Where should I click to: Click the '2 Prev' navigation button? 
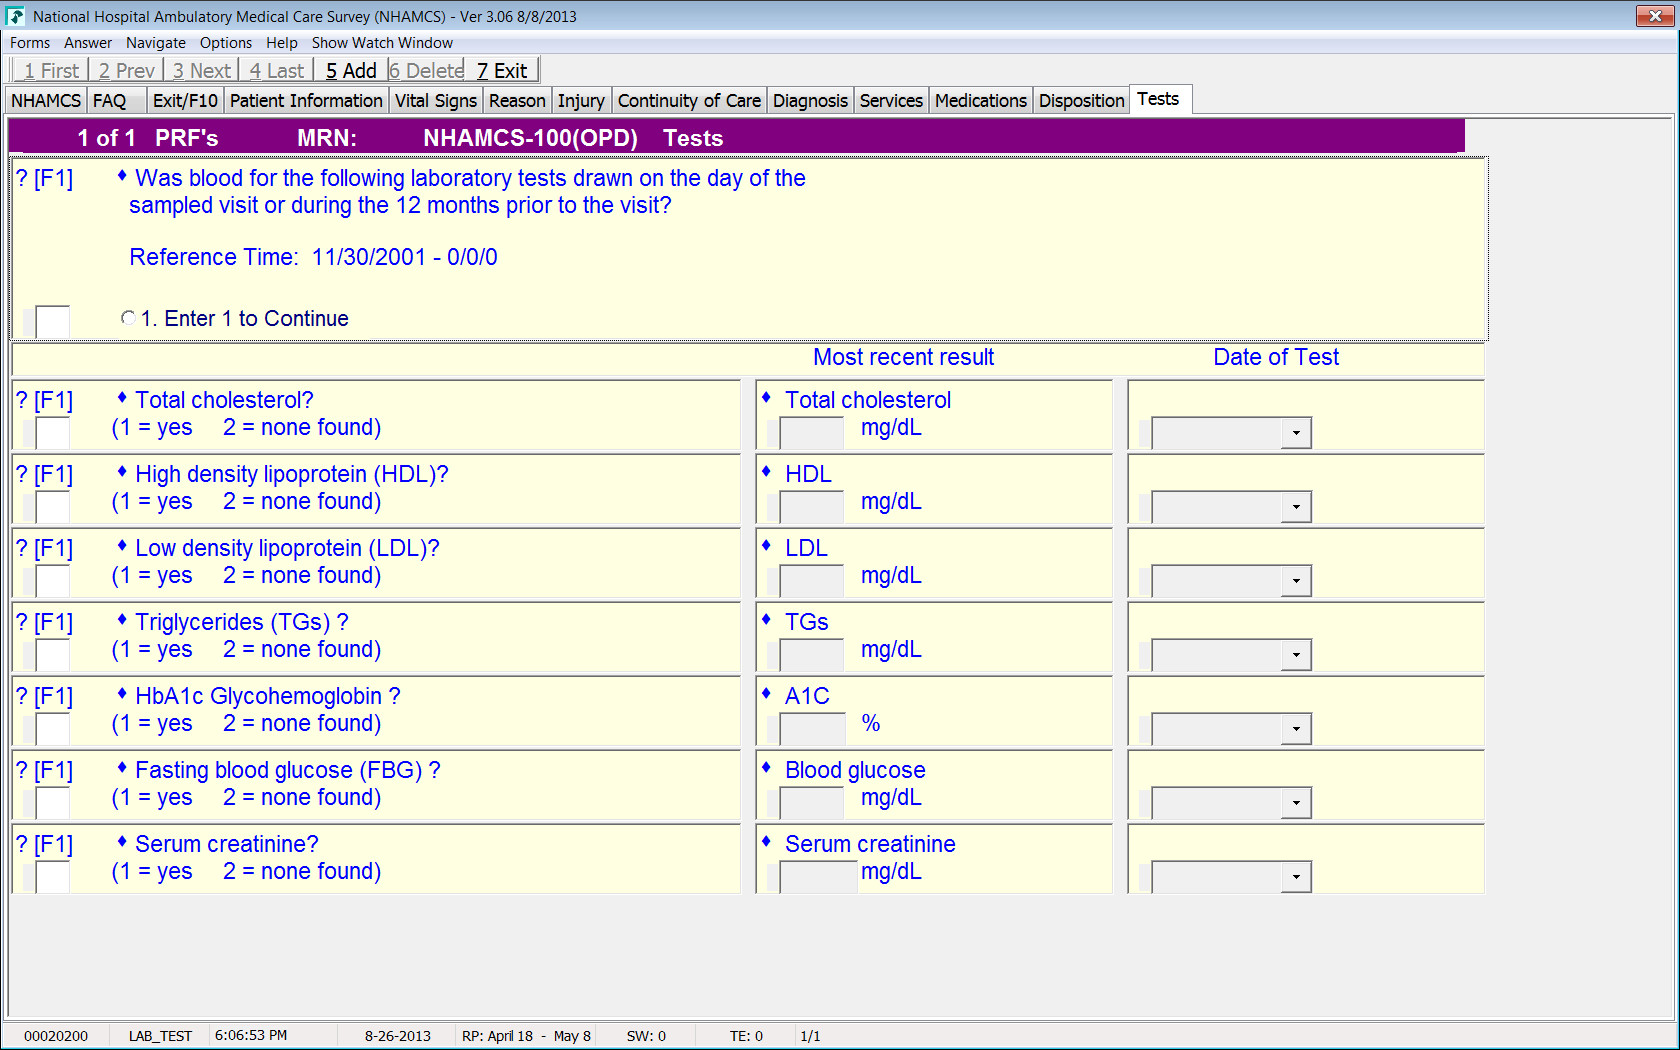click(x=127, y=71)
